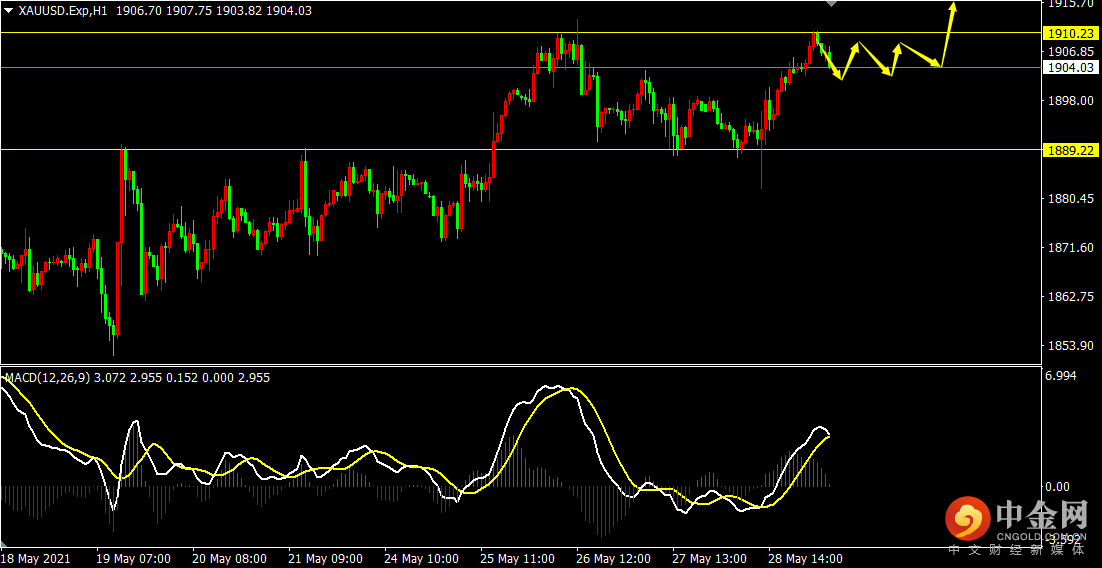Click the 25 May 11:00 time label
The width and height of the screenshot is (1102, 568).
coord(518,559)
